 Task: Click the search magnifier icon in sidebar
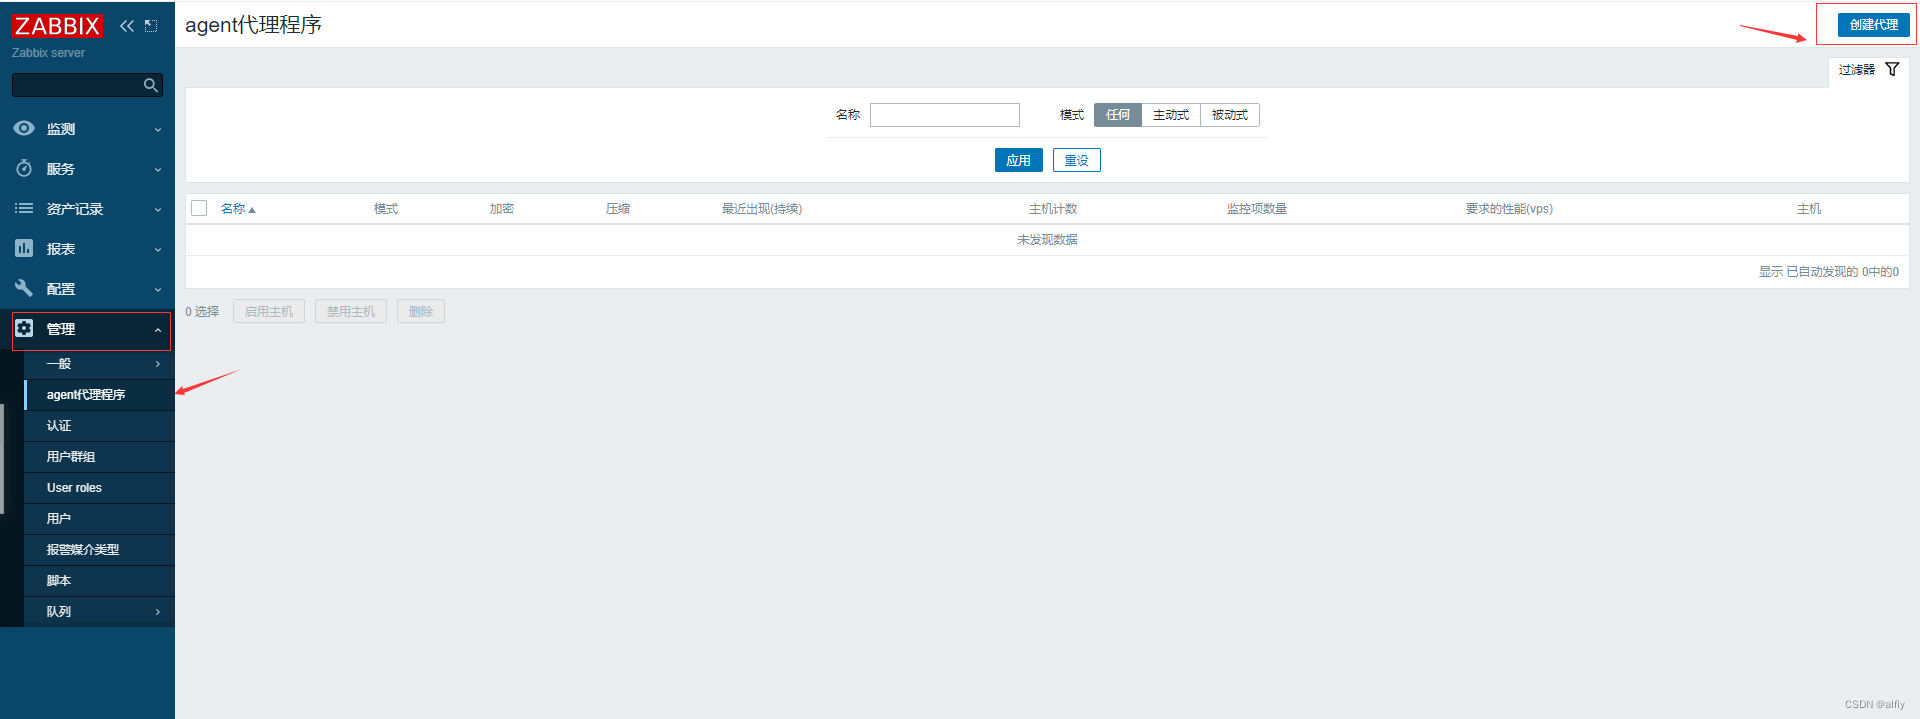[x=151, y=85]
